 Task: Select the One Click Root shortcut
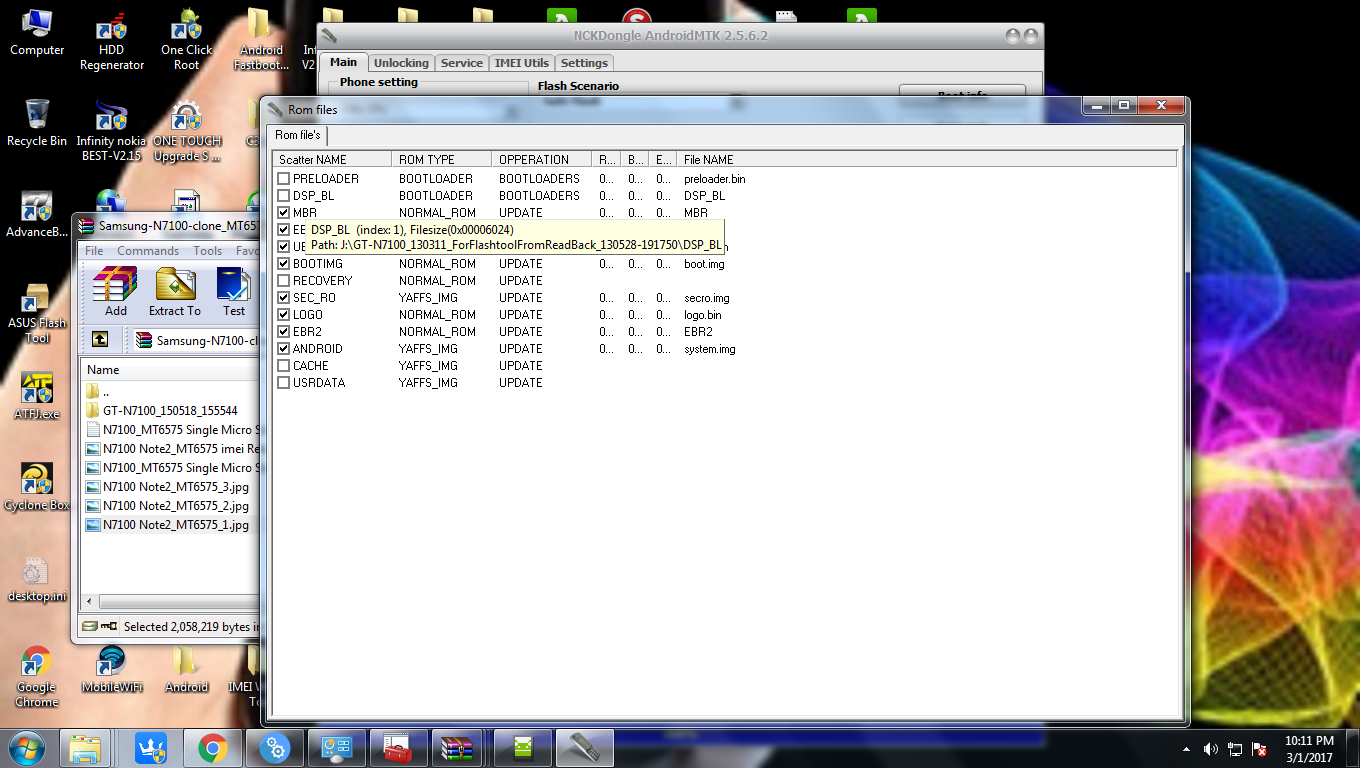(x=186, y=42)
